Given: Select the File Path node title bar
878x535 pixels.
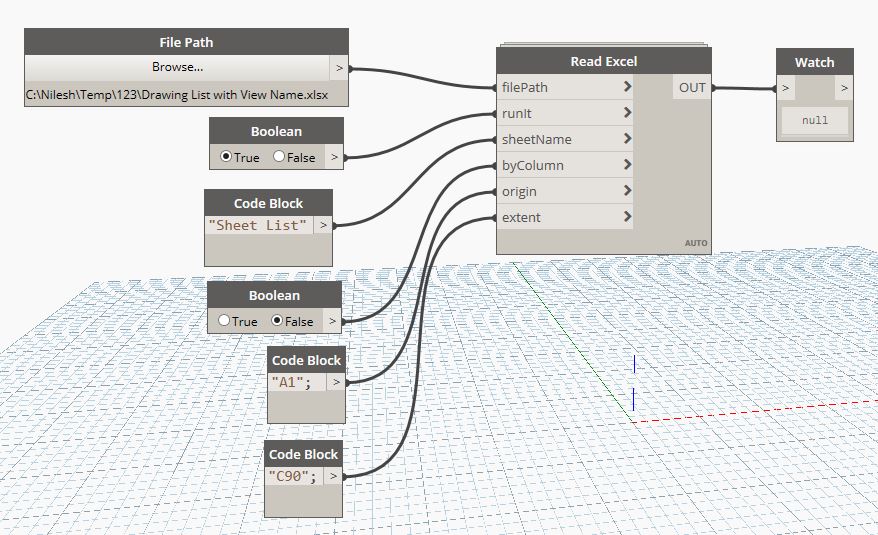Looking at the screenshot, I should 186,42.
